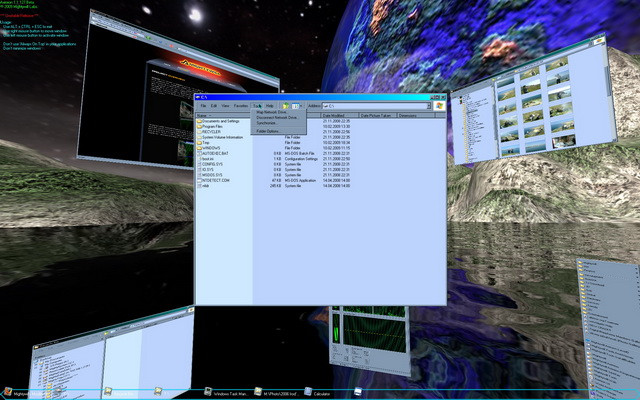The height and width of the screenshot is (400, 640).
Task: Select the CONFIG.SYS file icon
Action: [200, 164]
